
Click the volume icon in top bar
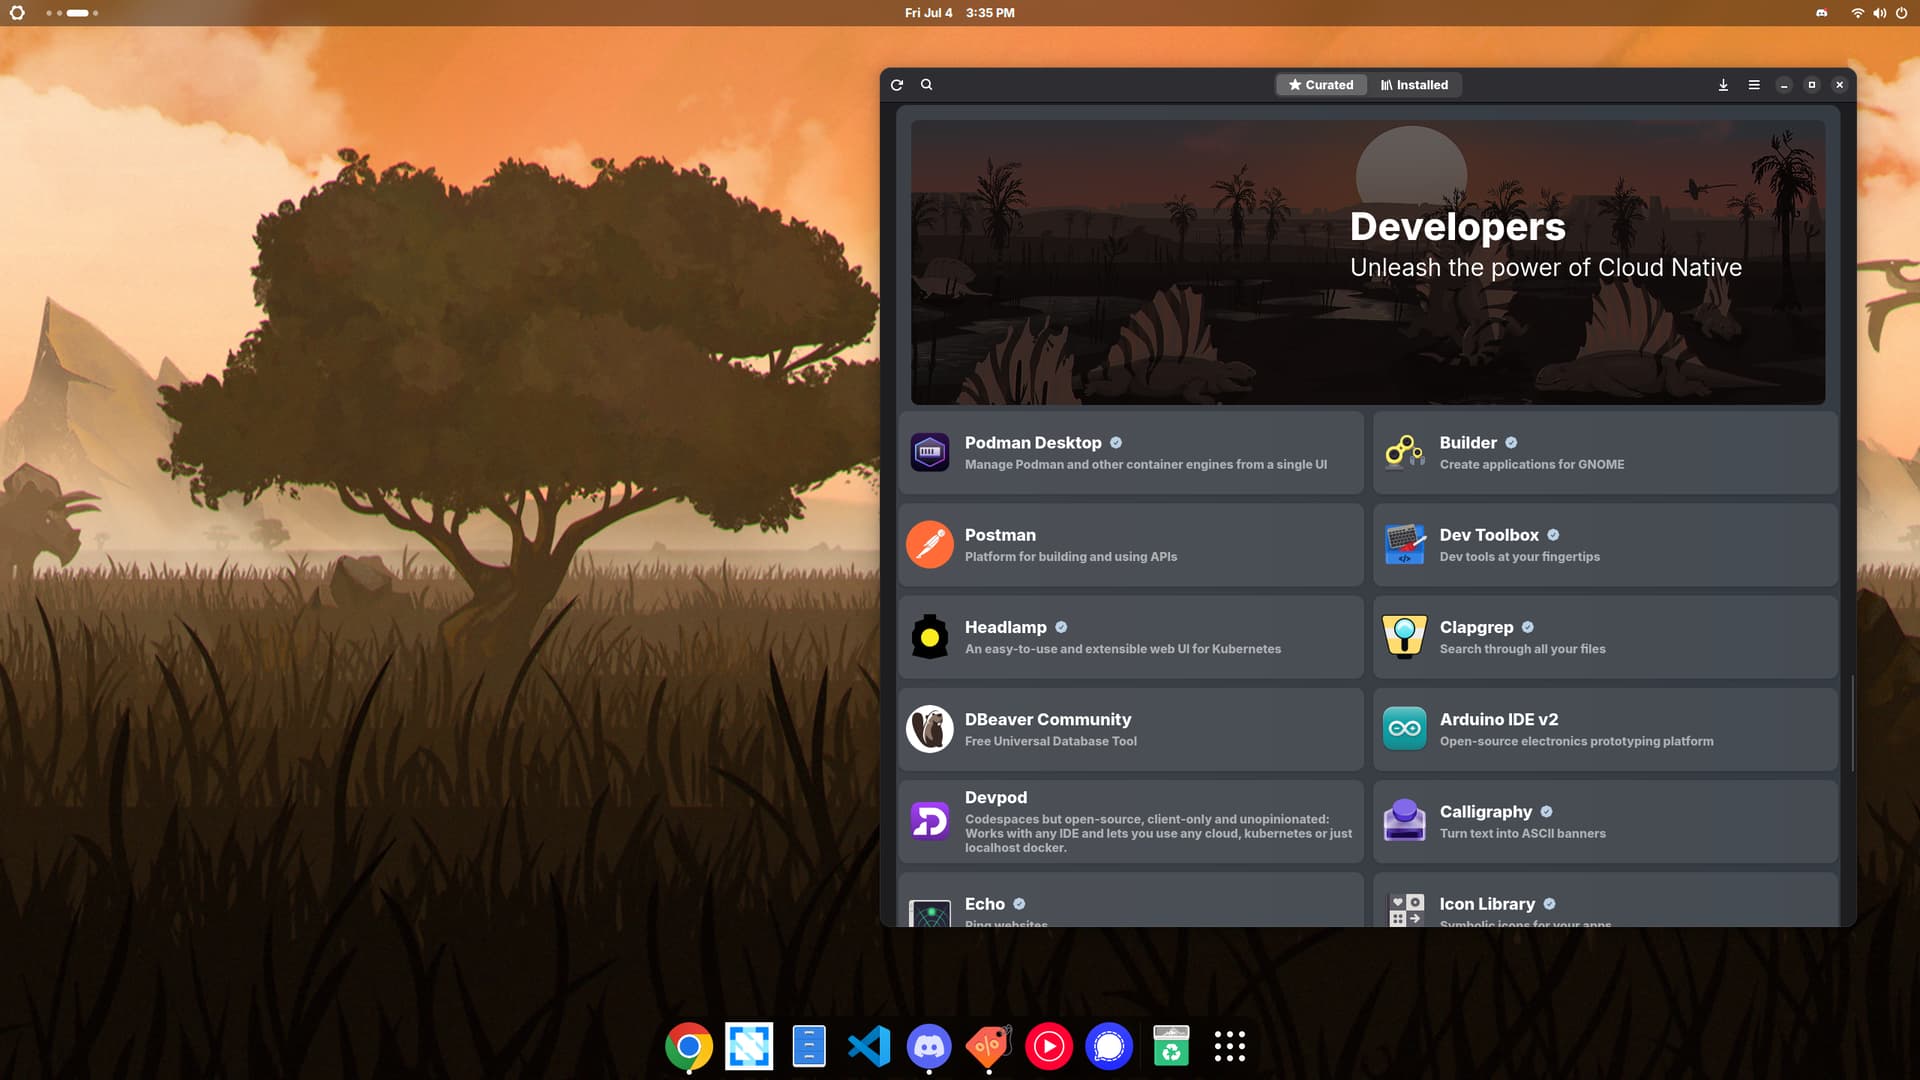pos(1879,13)
